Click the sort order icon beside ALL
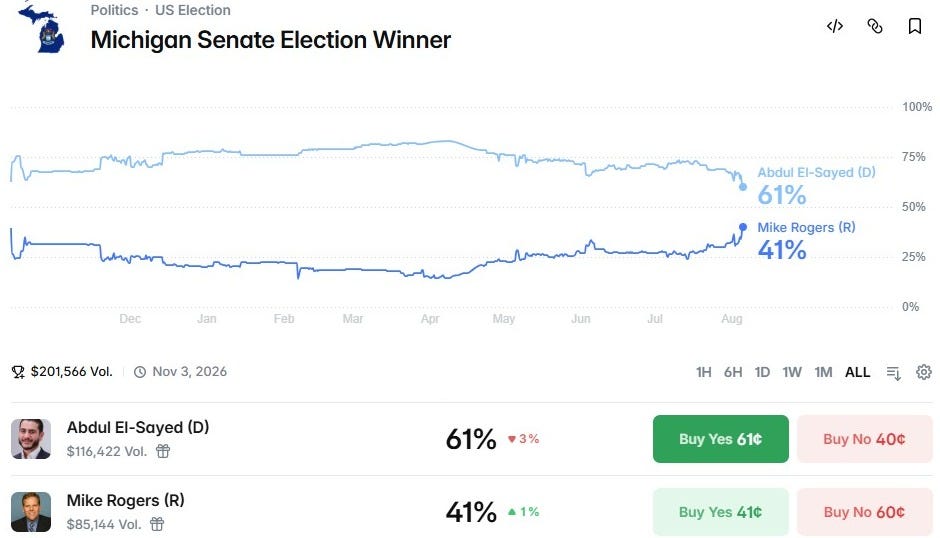The width and height of the screenshot is (940, 538). pos(893,372)
